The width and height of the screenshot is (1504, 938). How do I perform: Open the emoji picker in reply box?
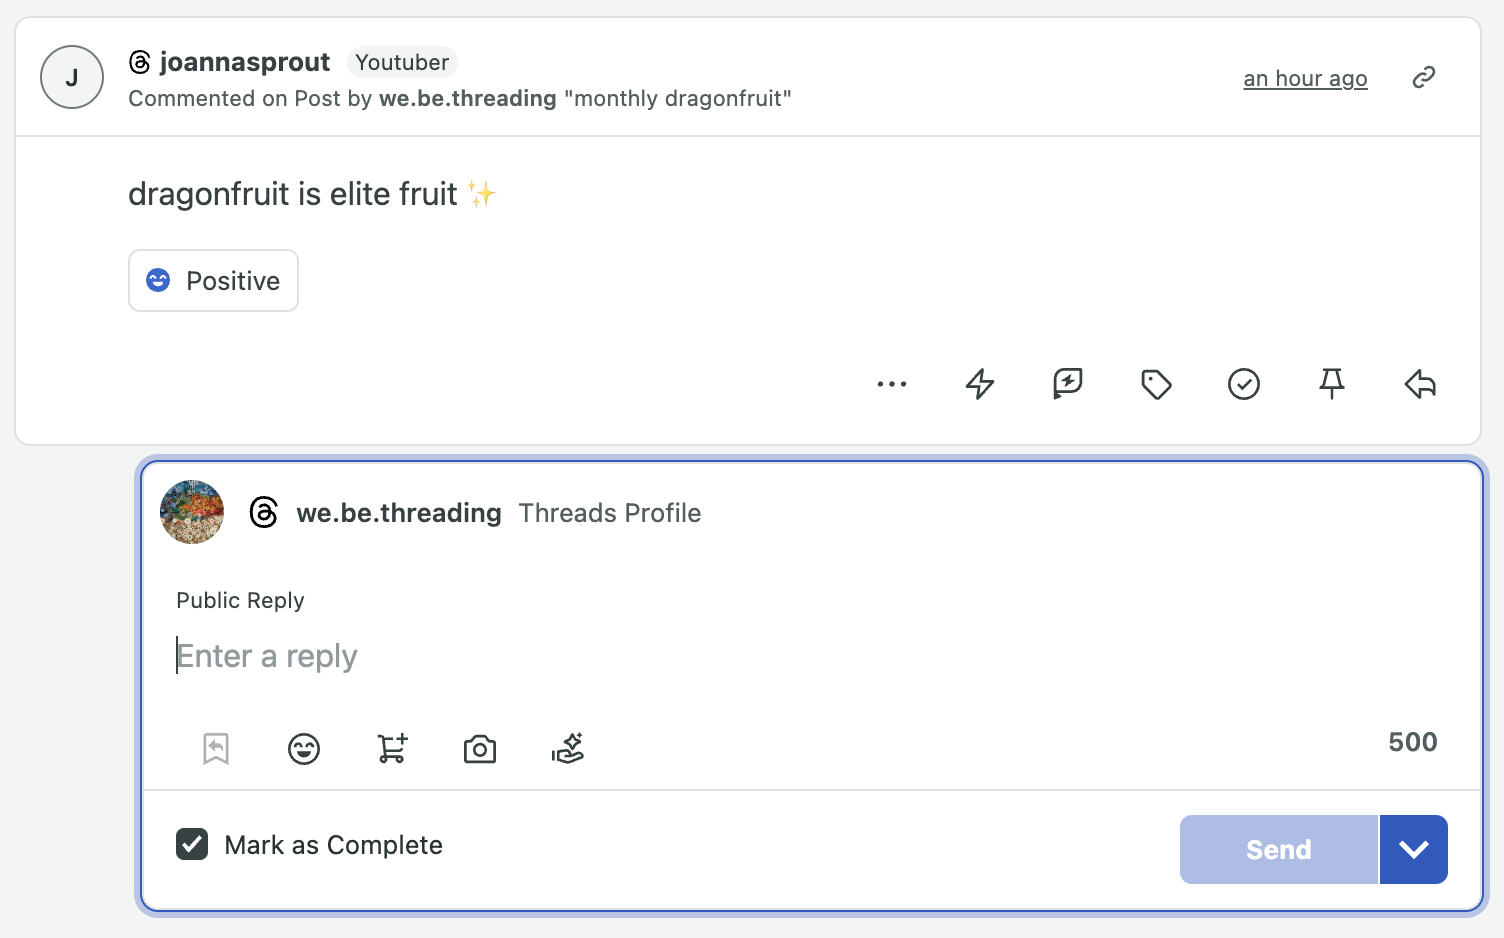(304, 748)
